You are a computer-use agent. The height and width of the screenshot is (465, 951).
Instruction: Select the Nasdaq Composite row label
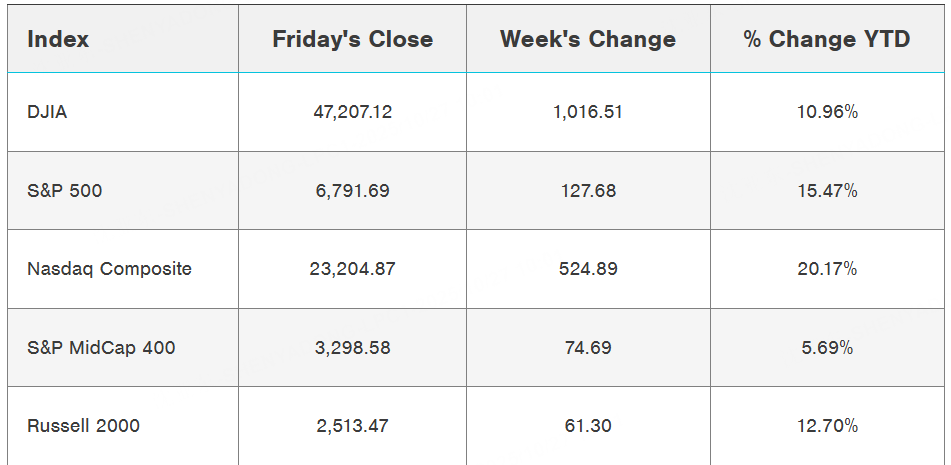click(x=110, y=269)
